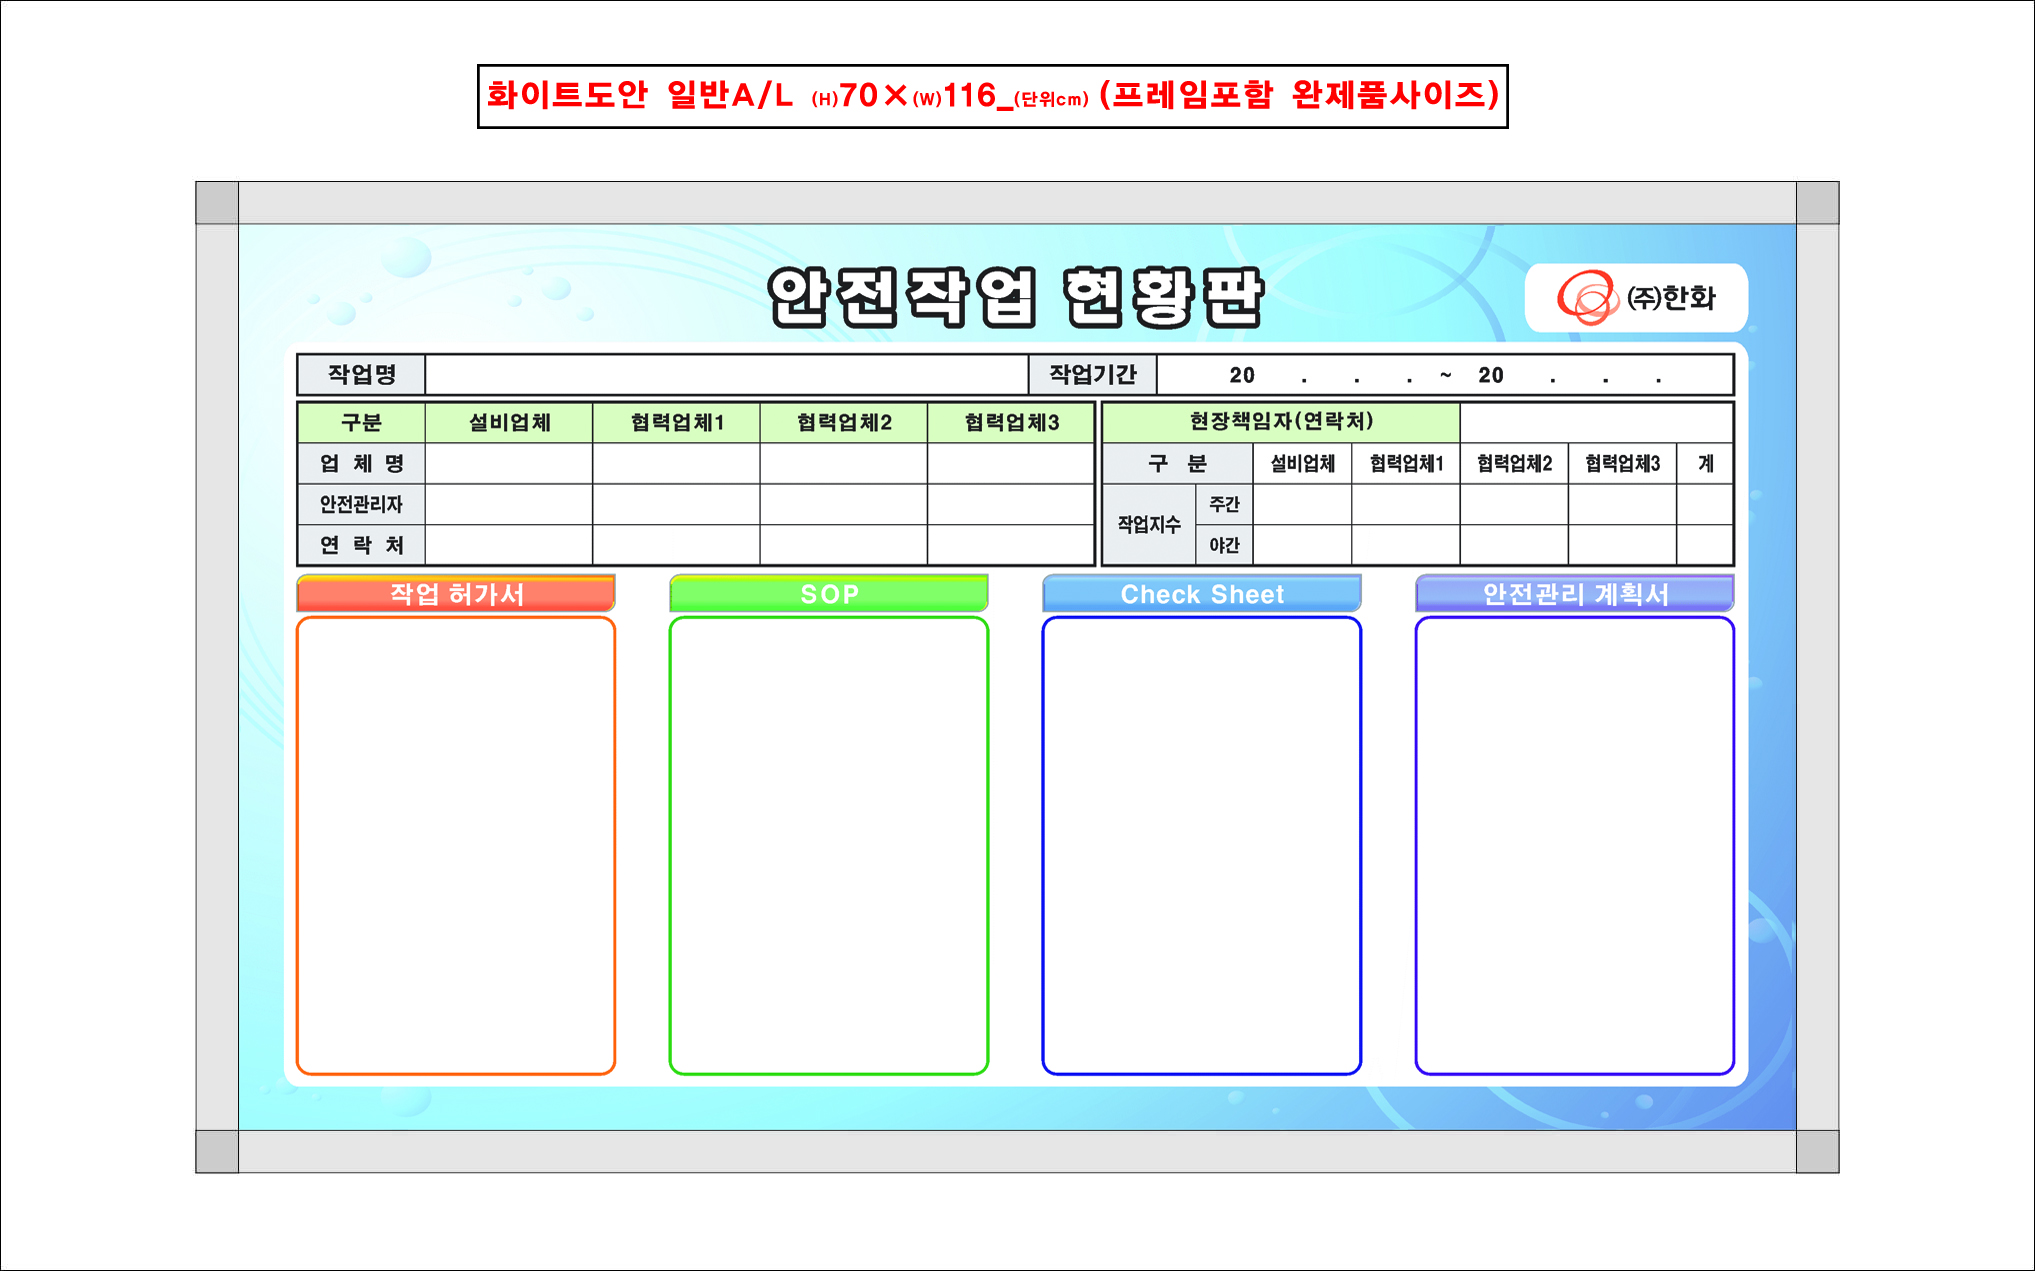Click the 협력업체1 안전관리자 cell

(x=676, y=505)
